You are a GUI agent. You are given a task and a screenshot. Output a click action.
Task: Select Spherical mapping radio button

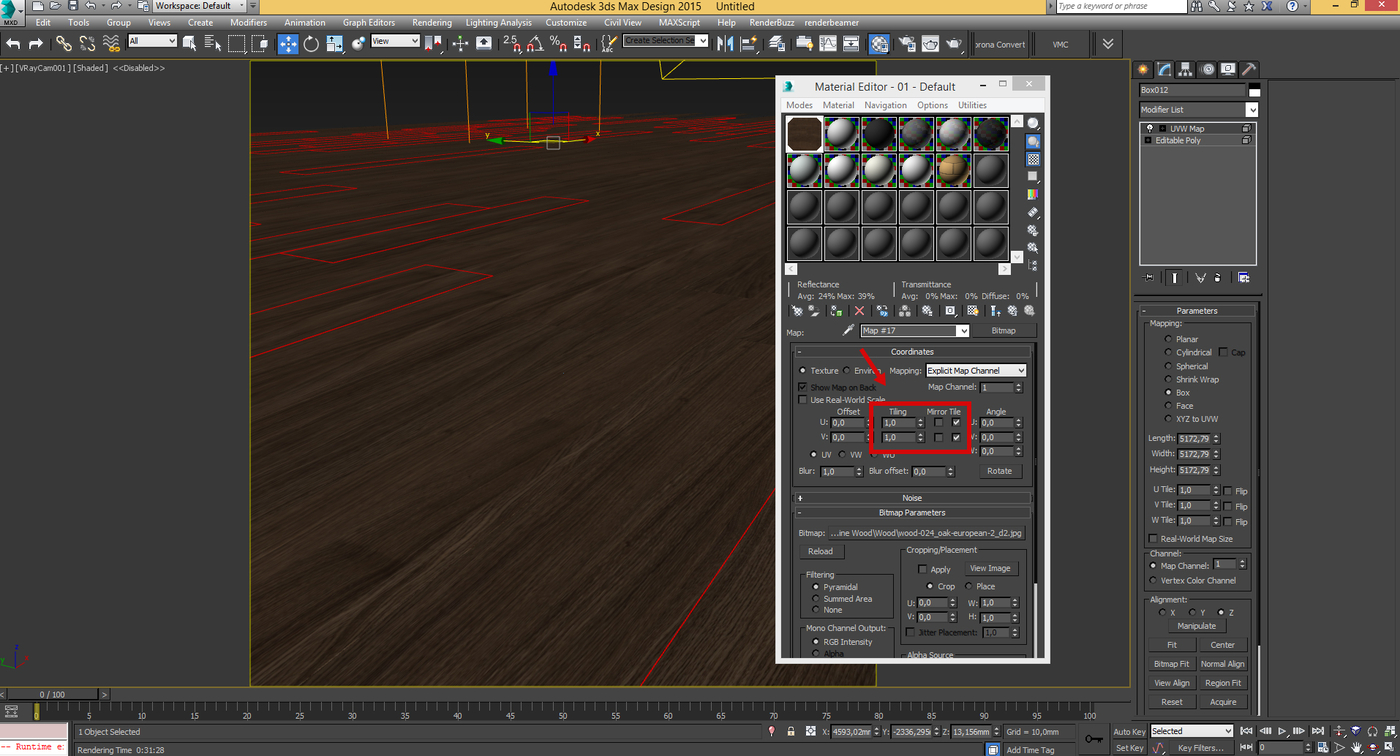click(x=1168, y=366)
